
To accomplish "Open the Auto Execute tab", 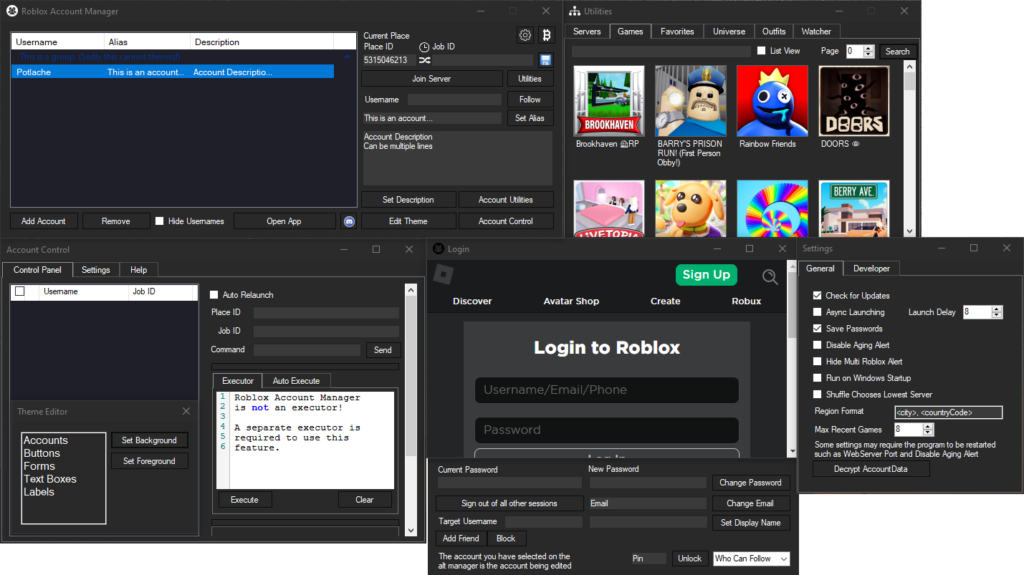I will pos(296,381).
